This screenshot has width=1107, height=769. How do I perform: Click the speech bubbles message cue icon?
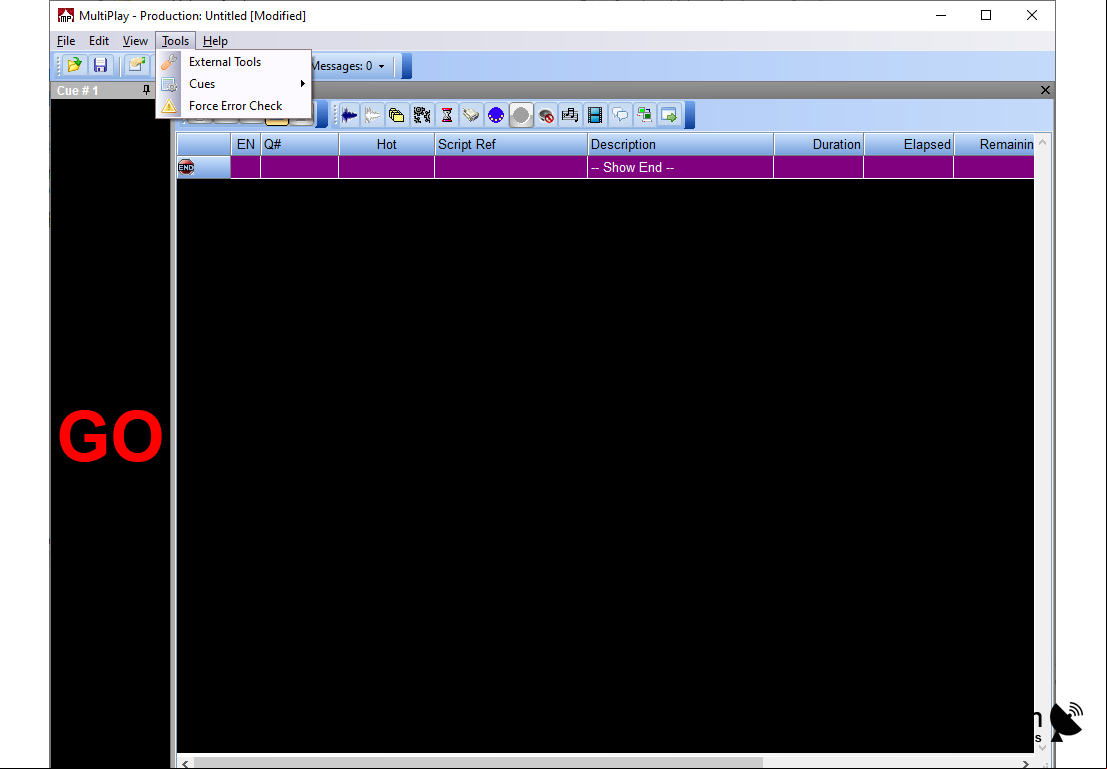[x=620, y=115]
